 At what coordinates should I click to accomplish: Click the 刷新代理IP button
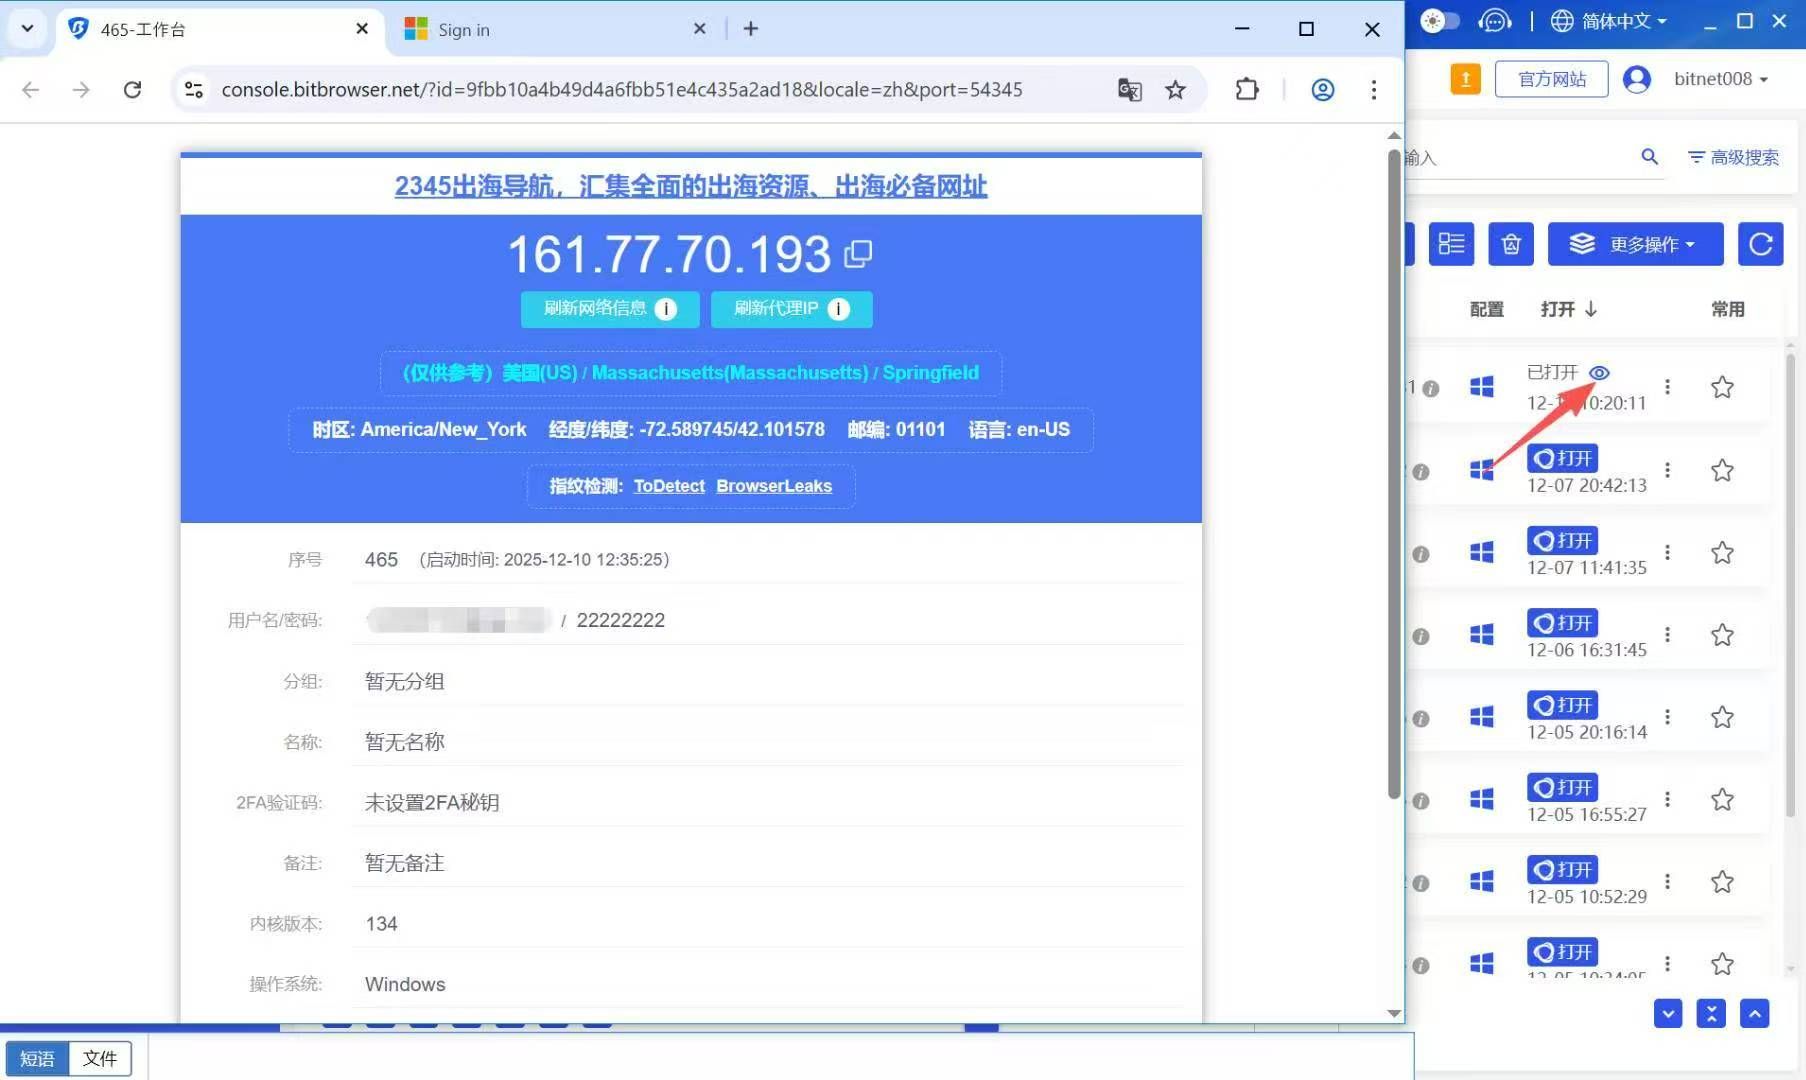coord(791,309)
